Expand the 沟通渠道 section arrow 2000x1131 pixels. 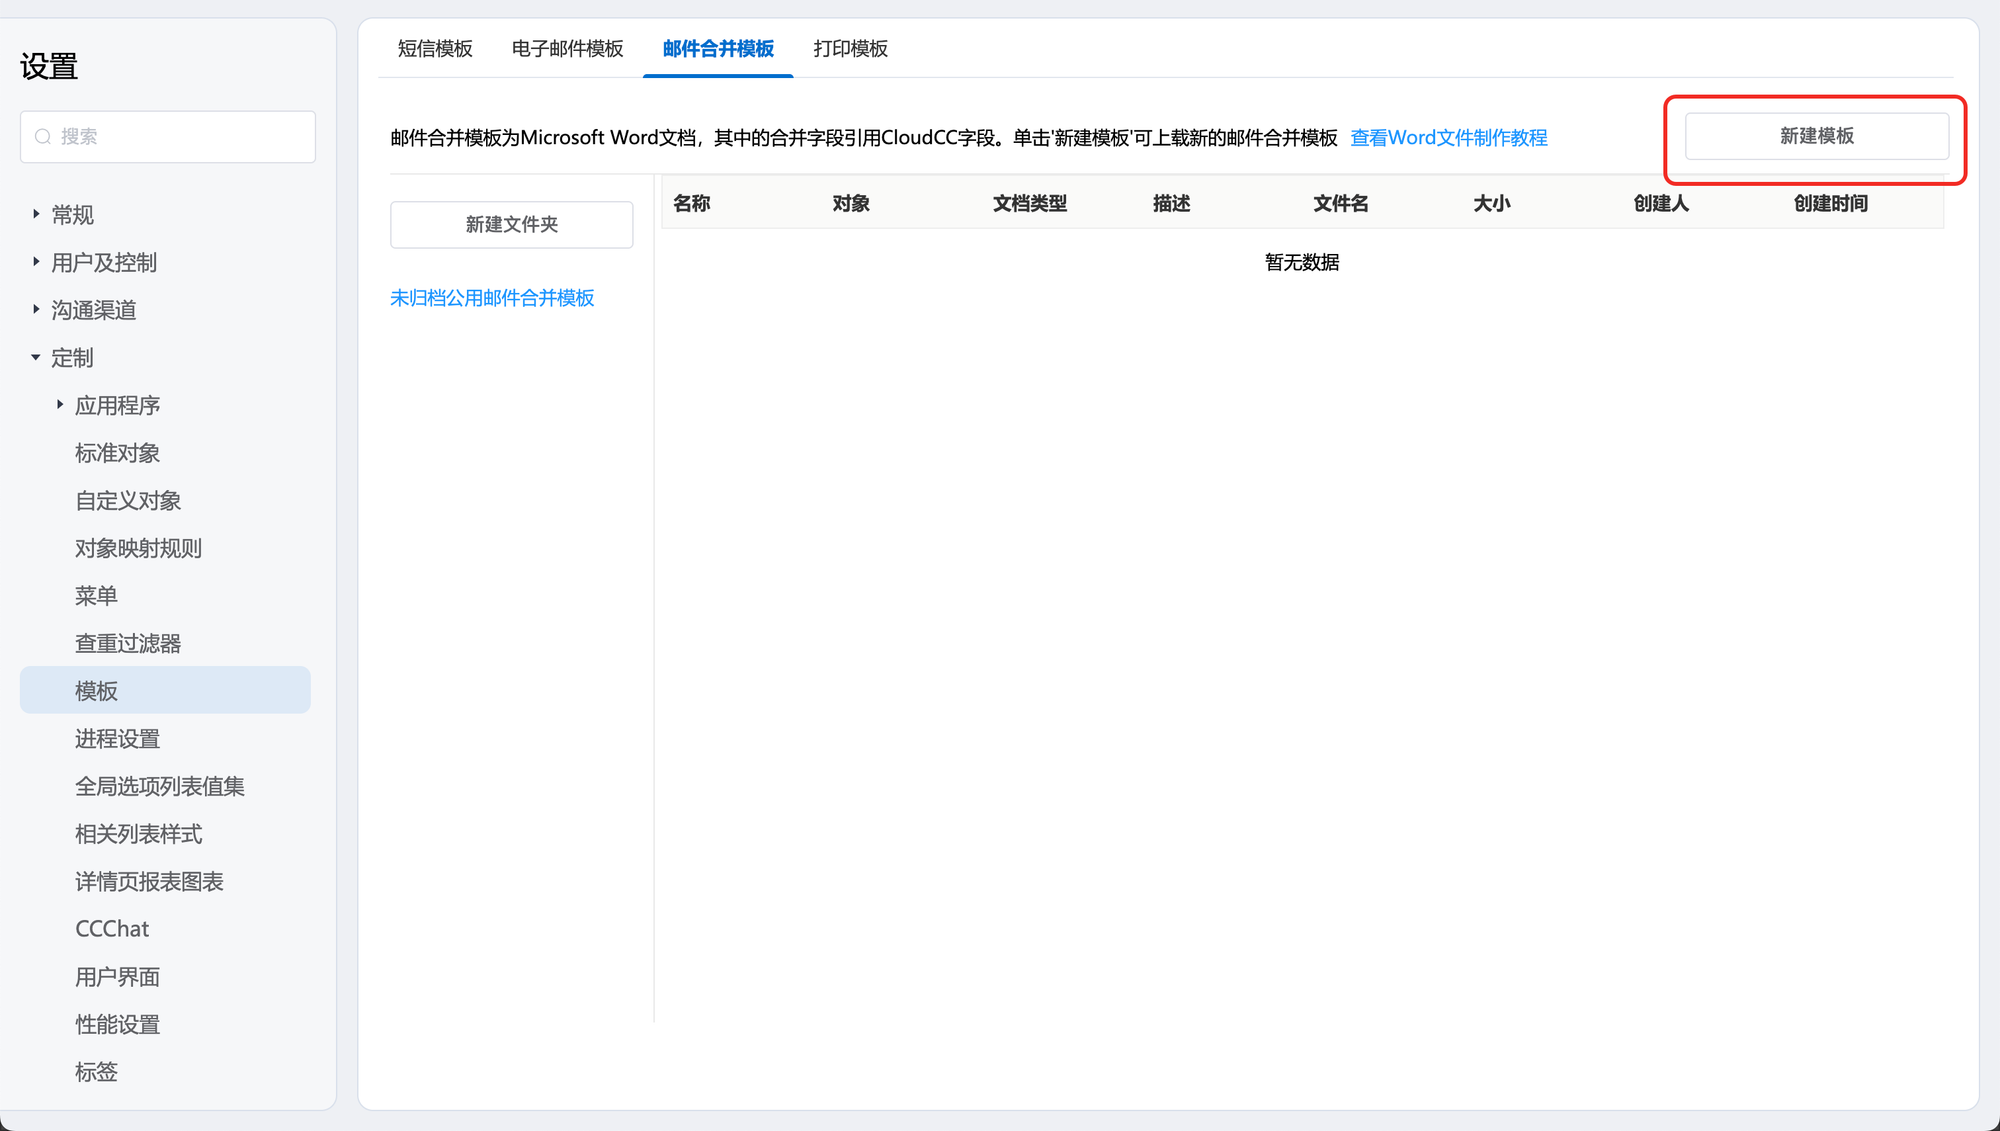36,310
